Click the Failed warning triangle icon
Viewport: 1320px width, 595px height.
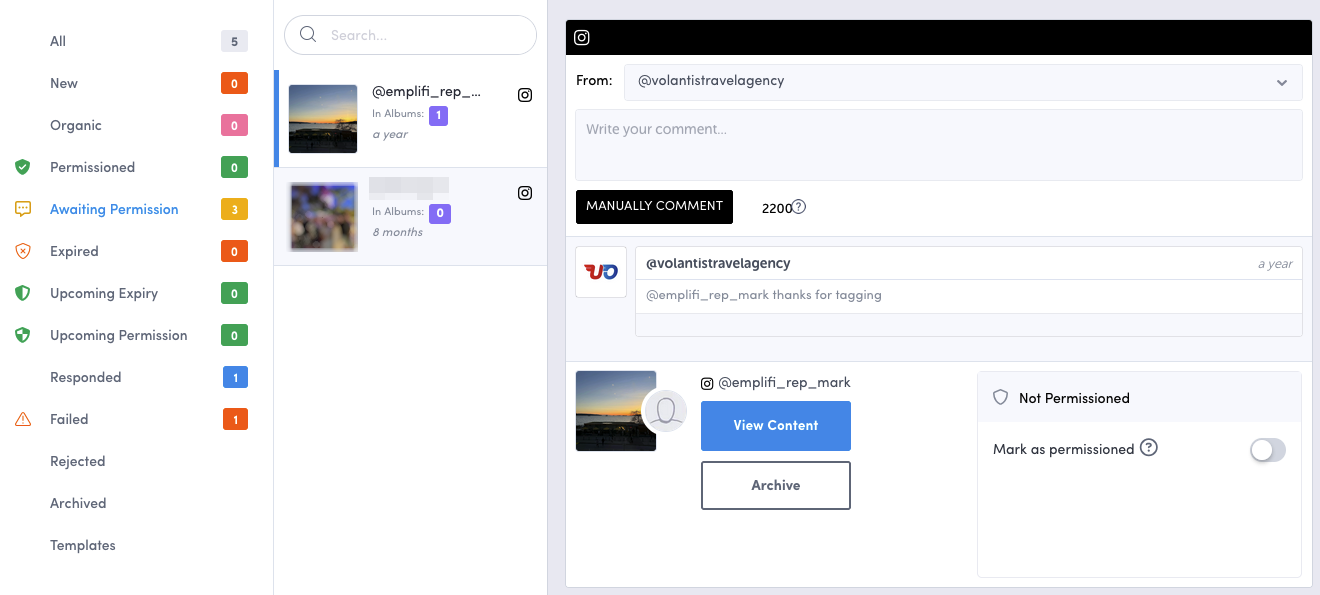pyautogui.click(x=23, y=420)
